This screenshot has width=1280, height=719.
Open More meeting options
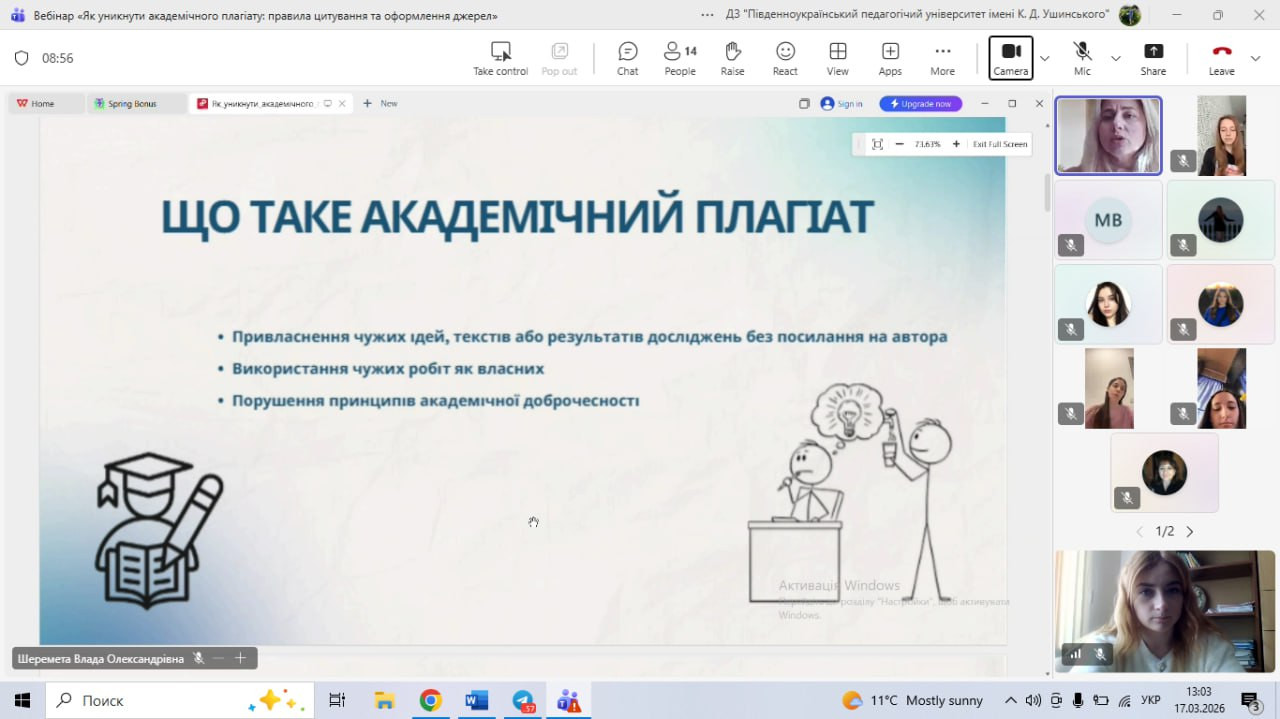click(942, 58)
